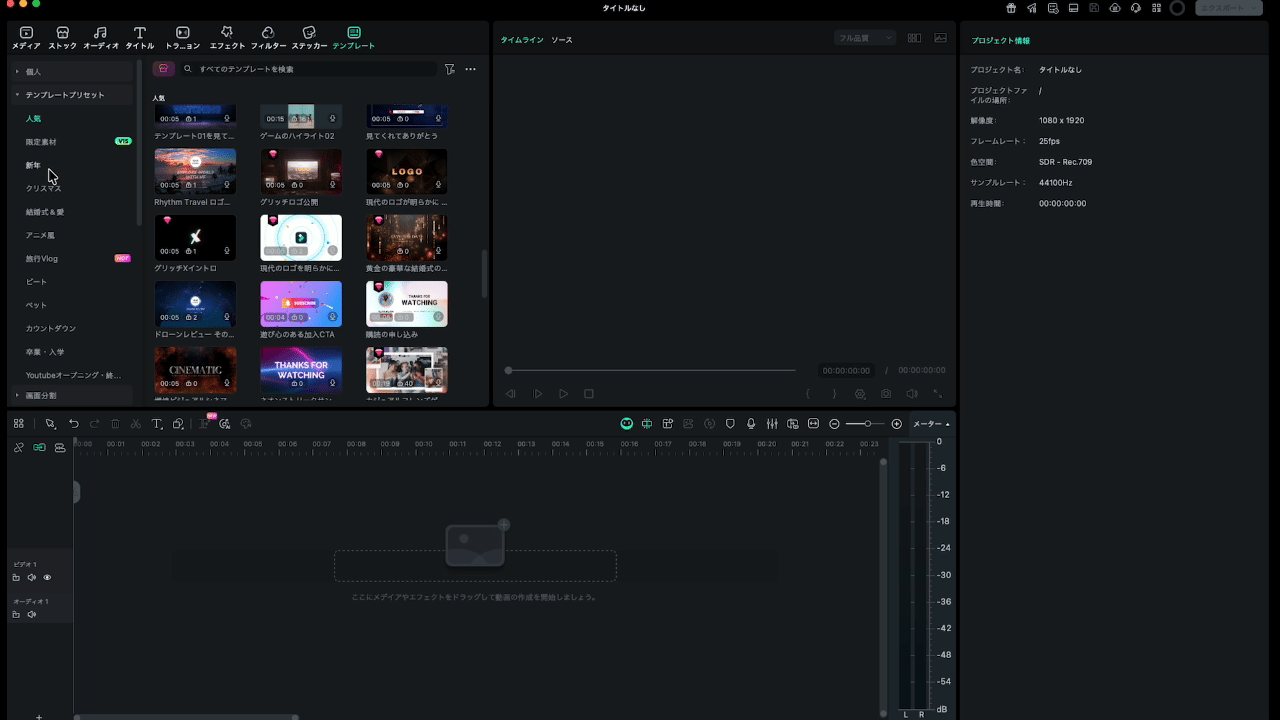This screenshot has width=1280, height=720.
Task: Open the フル品質 playback quality dropdown
Action: [x=865, y=38]
